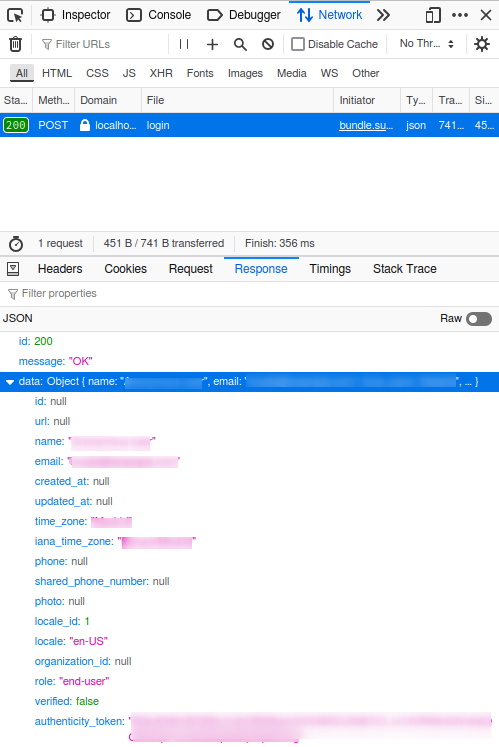This screenshot has height=747, width=499.
Task: Click the 1 request status entry
Action: click(x=61, y=243)
